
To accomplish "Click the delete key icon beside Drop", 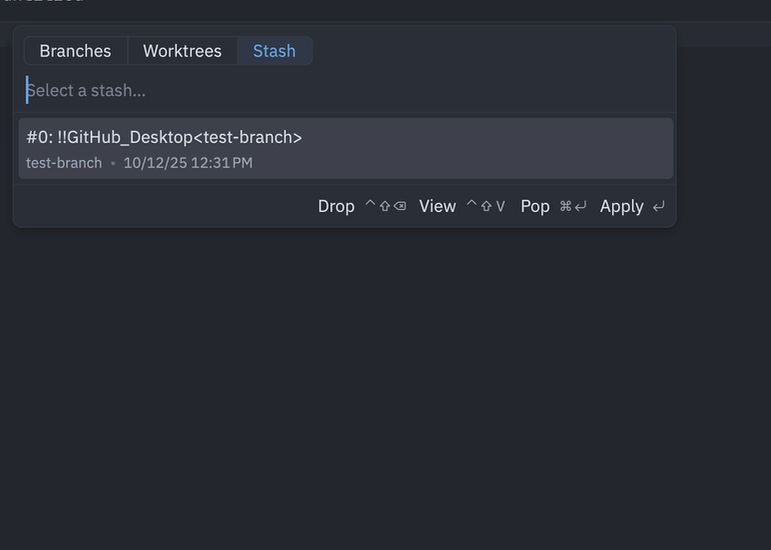I will [400, 206].
